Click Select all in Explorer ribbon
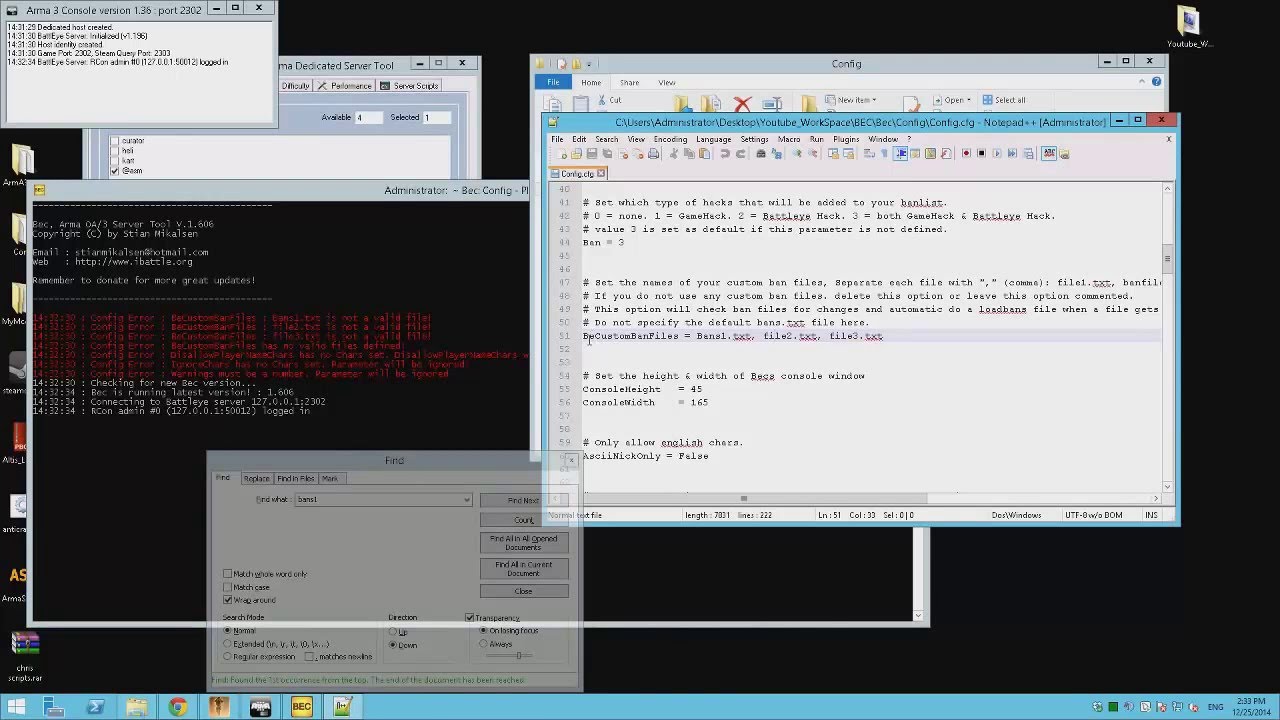 point(1004,100)
